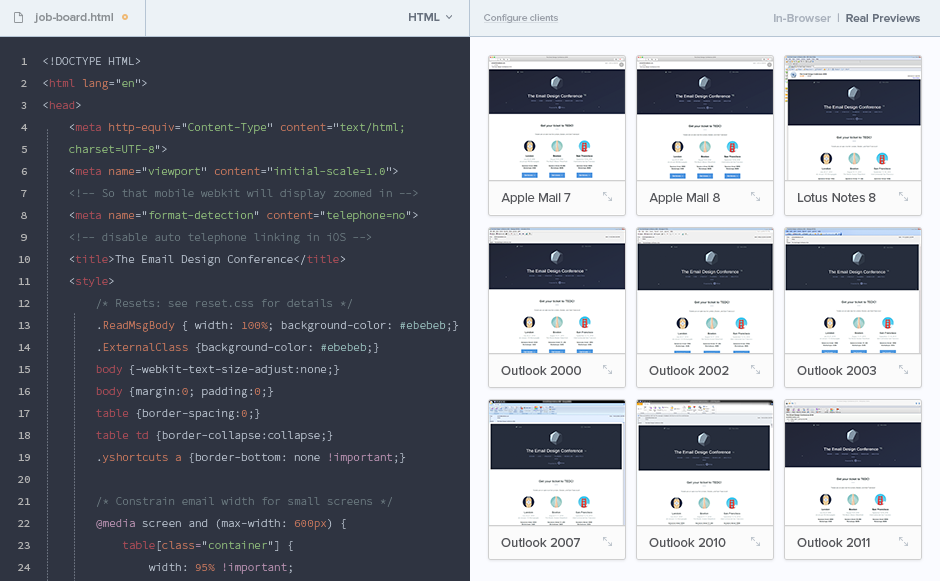
Task: Click the .yshortcuts a rule line
Action: point(251,457)
